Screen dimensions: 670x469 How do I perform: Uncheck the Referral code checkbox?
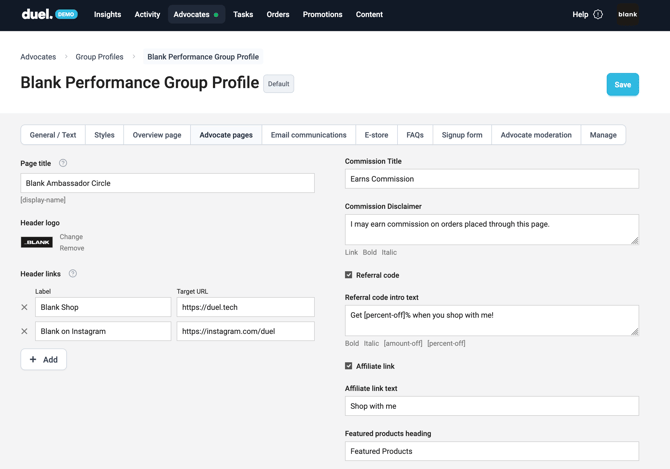pyautogui.click(x=349, y=275)
